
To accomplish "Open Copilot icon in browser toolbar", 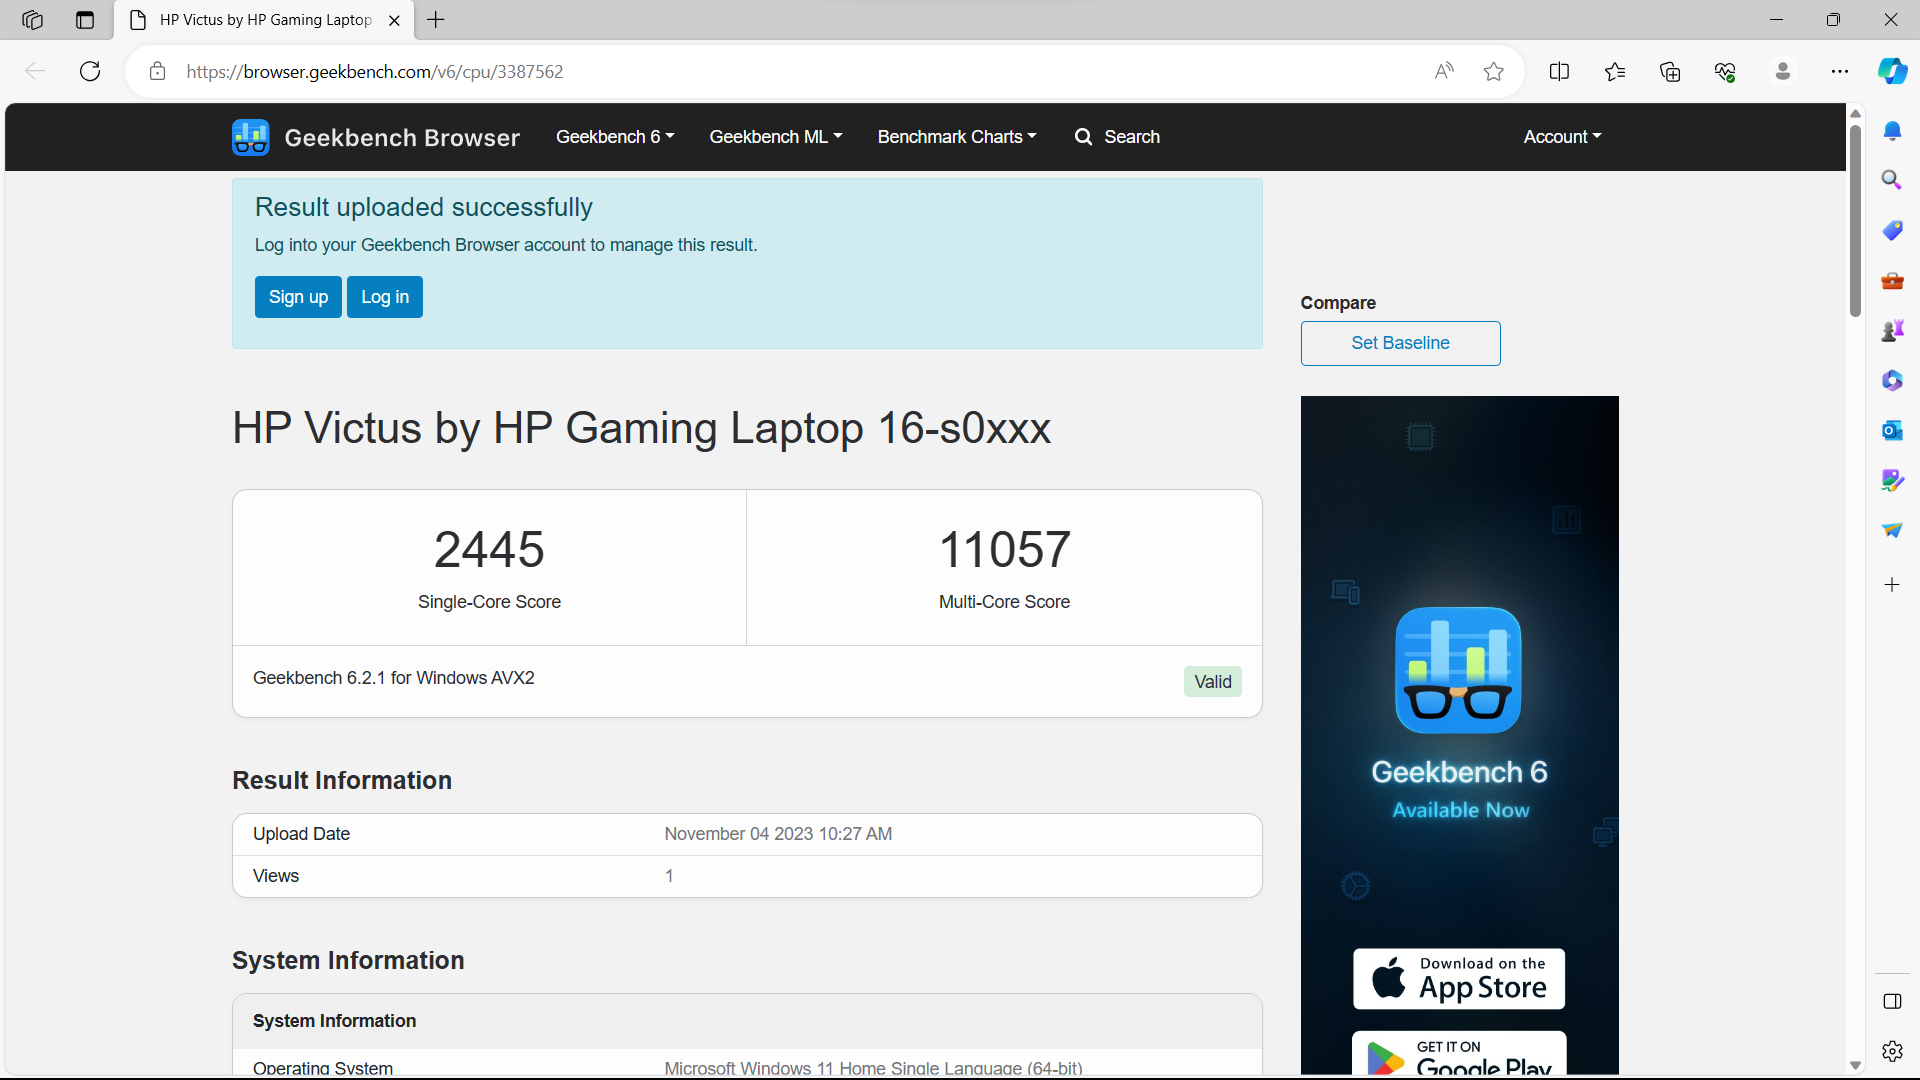I will 1891,71.
